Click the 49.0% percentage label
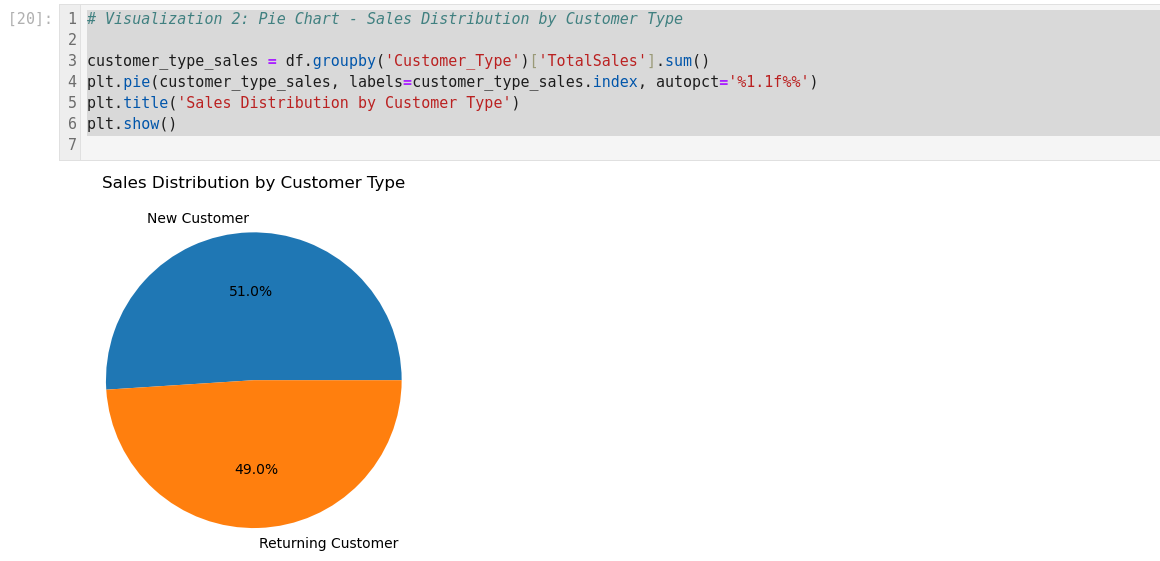1160x561 pixels. (256, 470)
